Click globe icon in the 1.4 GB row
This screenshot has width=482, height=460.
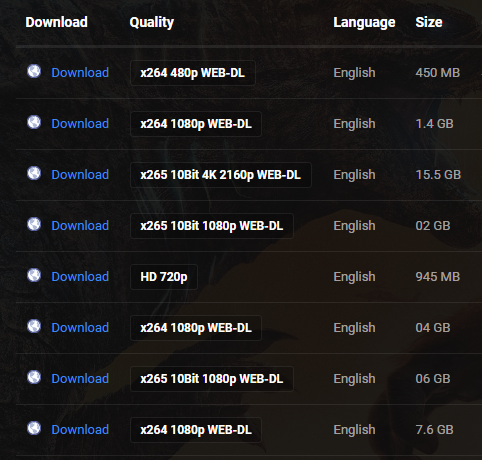click(x=34, y=122)
